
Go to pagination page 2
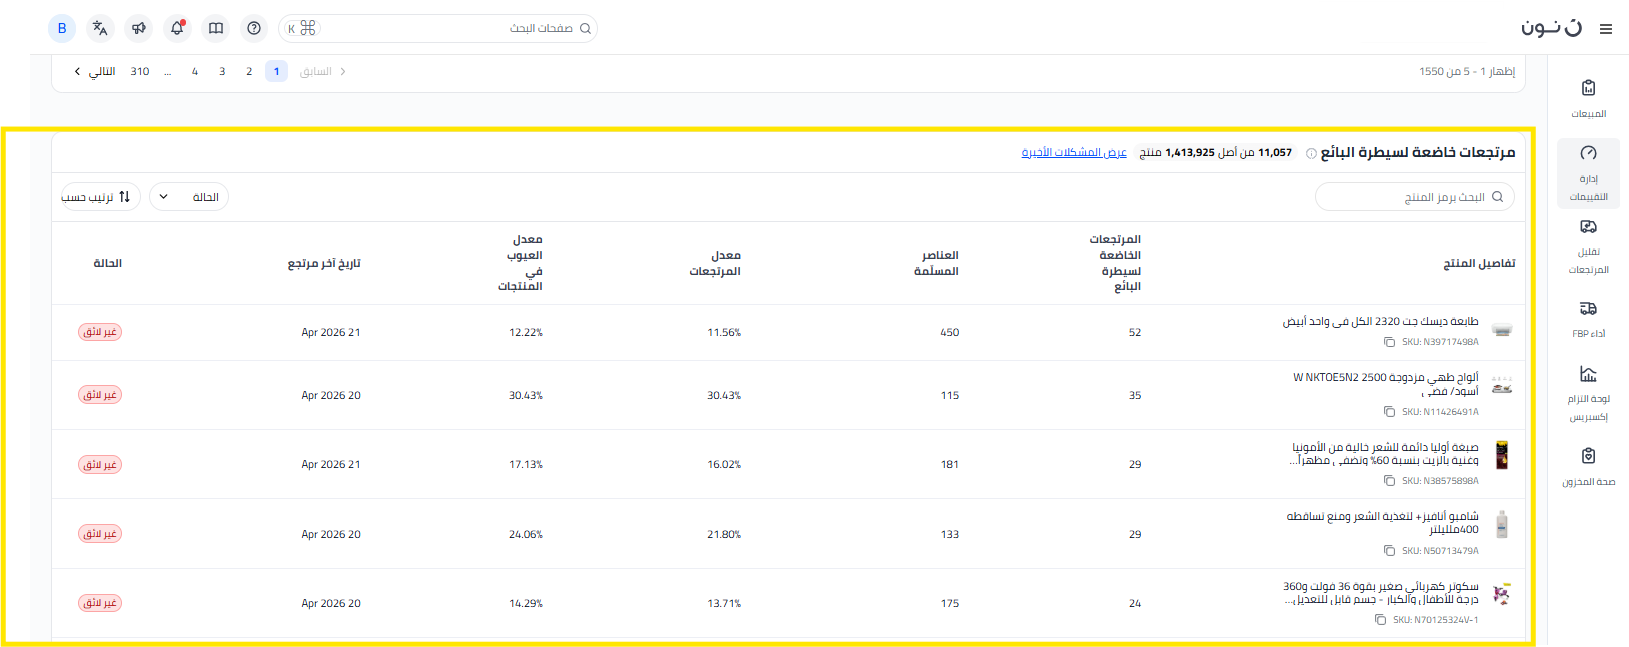tap(249, 71)
